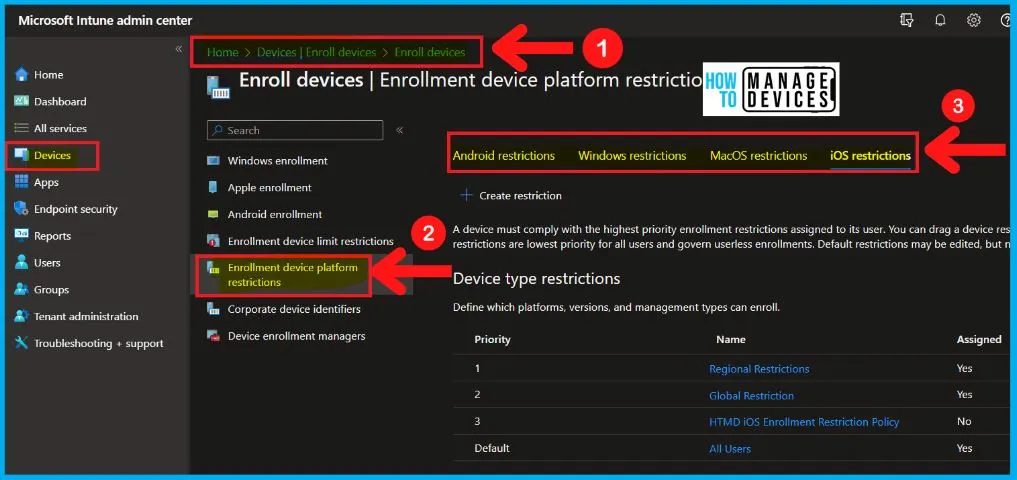Click the Windows enrollment icon
1017x480 pixels.
(213, 161)
